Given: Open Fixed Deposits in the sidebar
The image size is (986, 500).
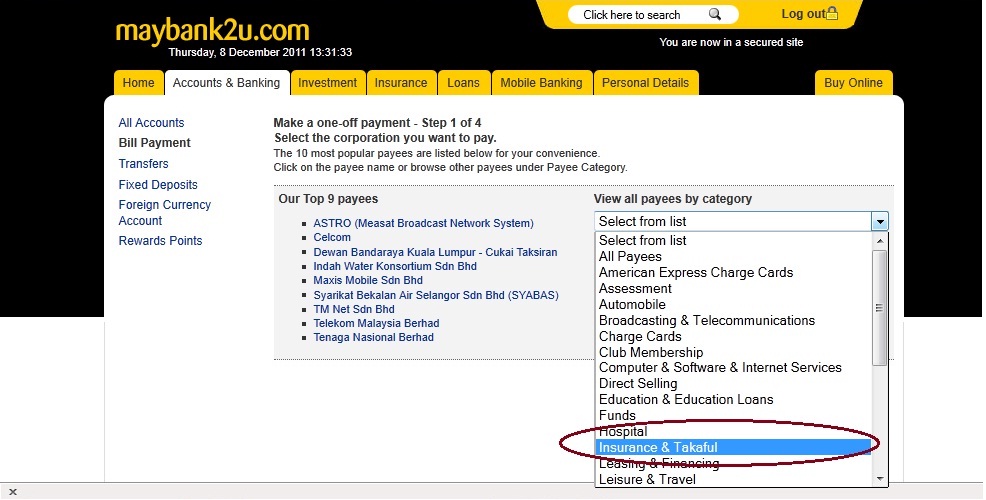Looking at the screenshot, I should pos(158,185).
